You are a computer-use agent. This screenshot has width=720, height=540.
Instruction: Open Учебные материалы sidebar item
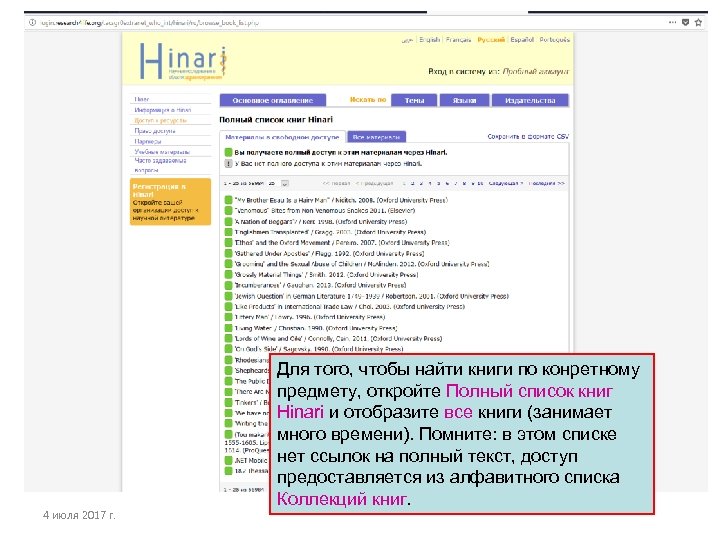pos(162,152)
